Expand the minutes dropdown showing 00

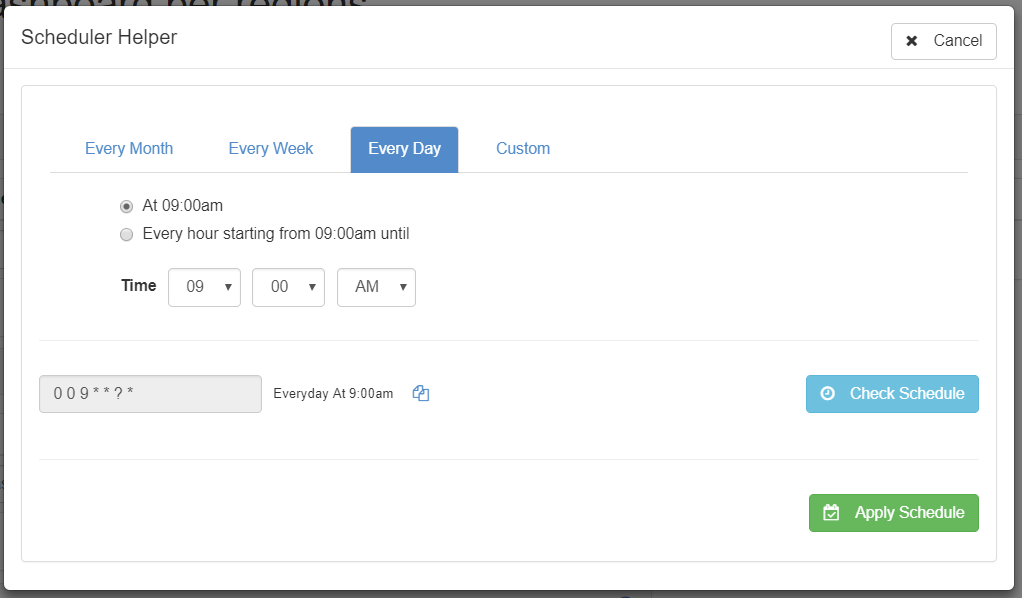tap(288, 287)
